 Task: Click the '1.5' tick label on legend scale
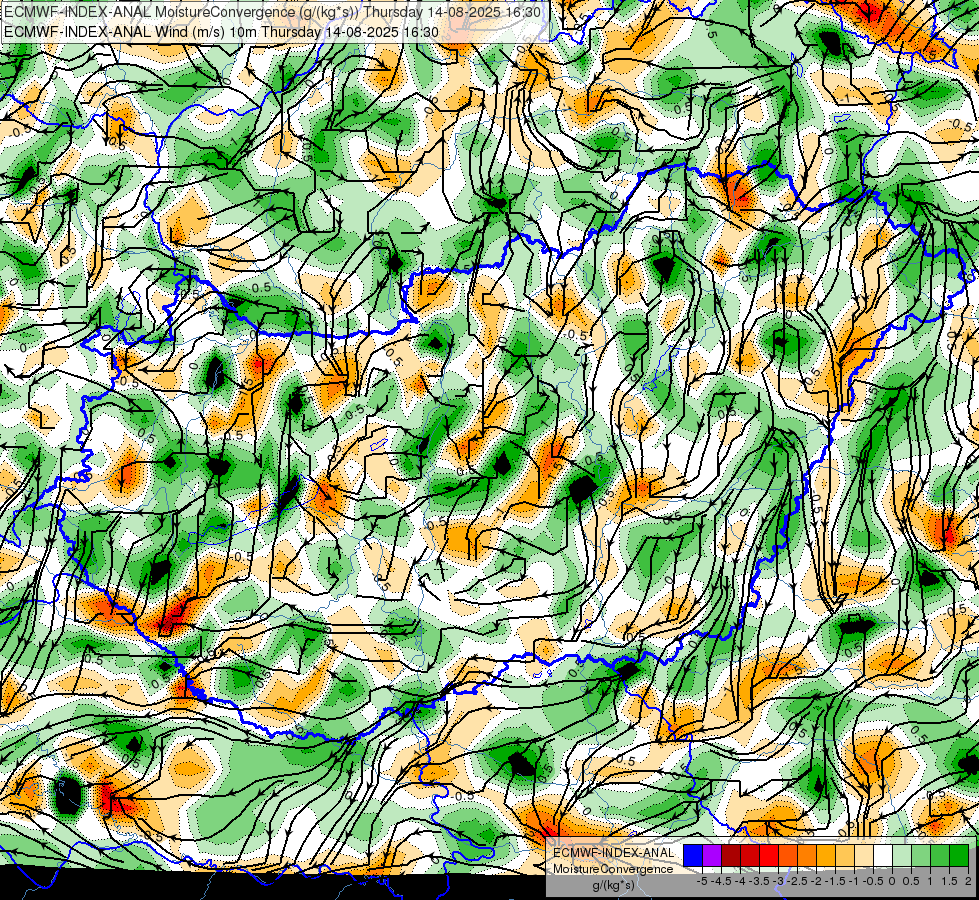(x=948, y=881)
